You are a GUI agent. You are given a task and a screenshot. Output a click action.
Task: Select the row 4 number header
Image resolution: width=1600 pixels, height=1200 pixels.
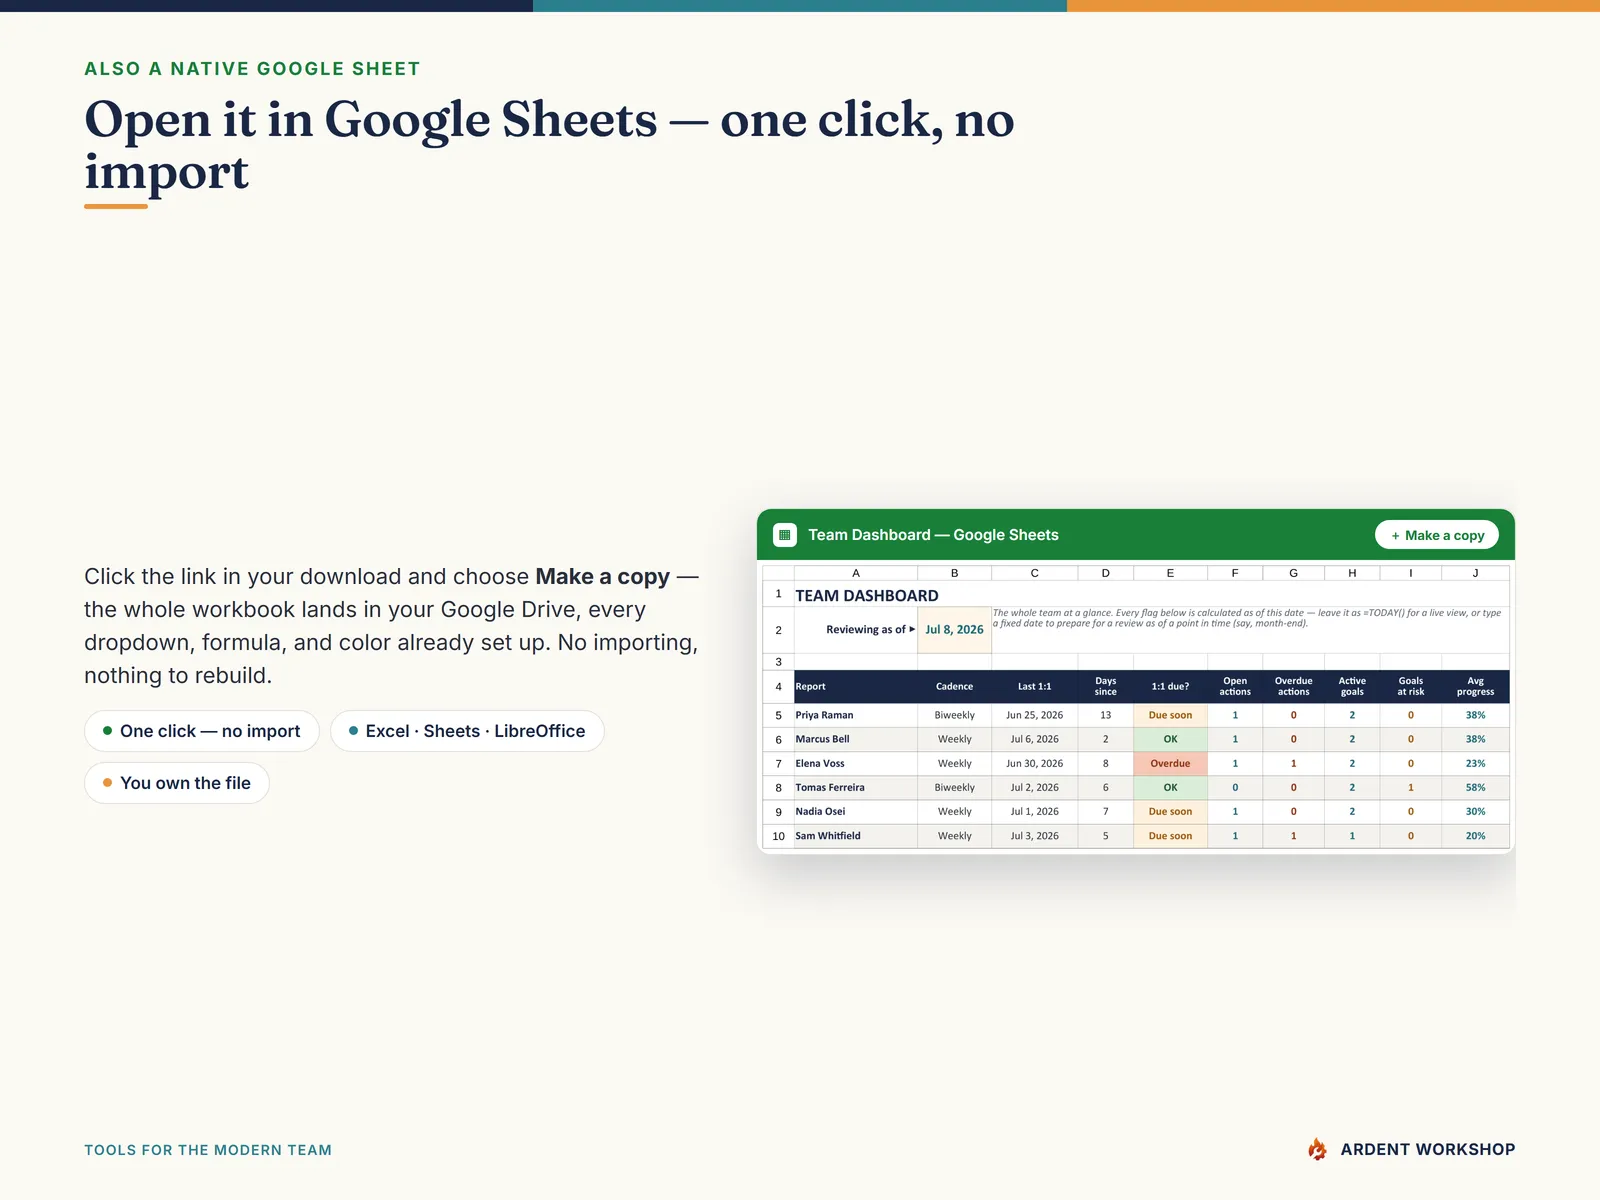point(778,687)
